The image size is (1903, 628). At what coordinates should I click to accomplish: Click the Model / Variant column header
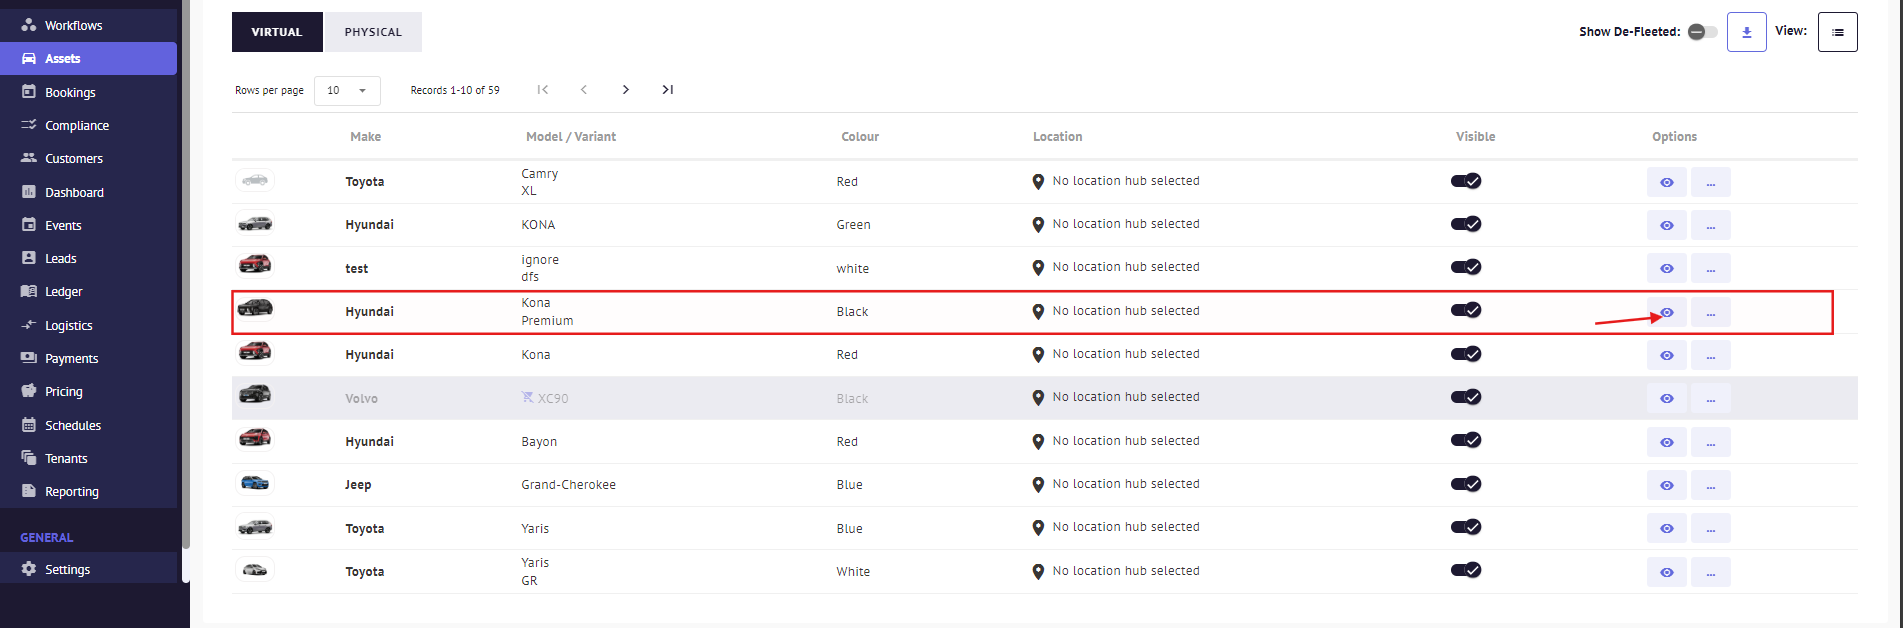571,137
